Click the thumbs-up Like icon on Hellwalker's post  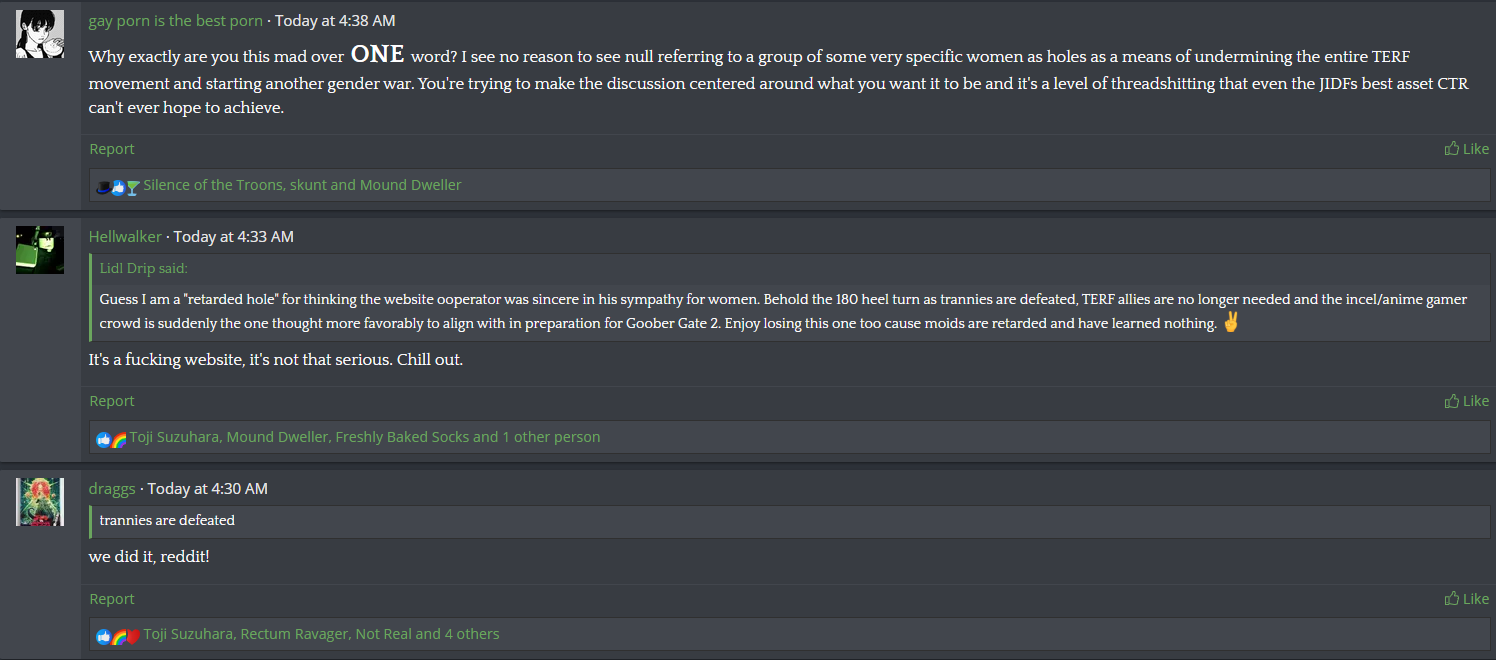coord(1452,401)
